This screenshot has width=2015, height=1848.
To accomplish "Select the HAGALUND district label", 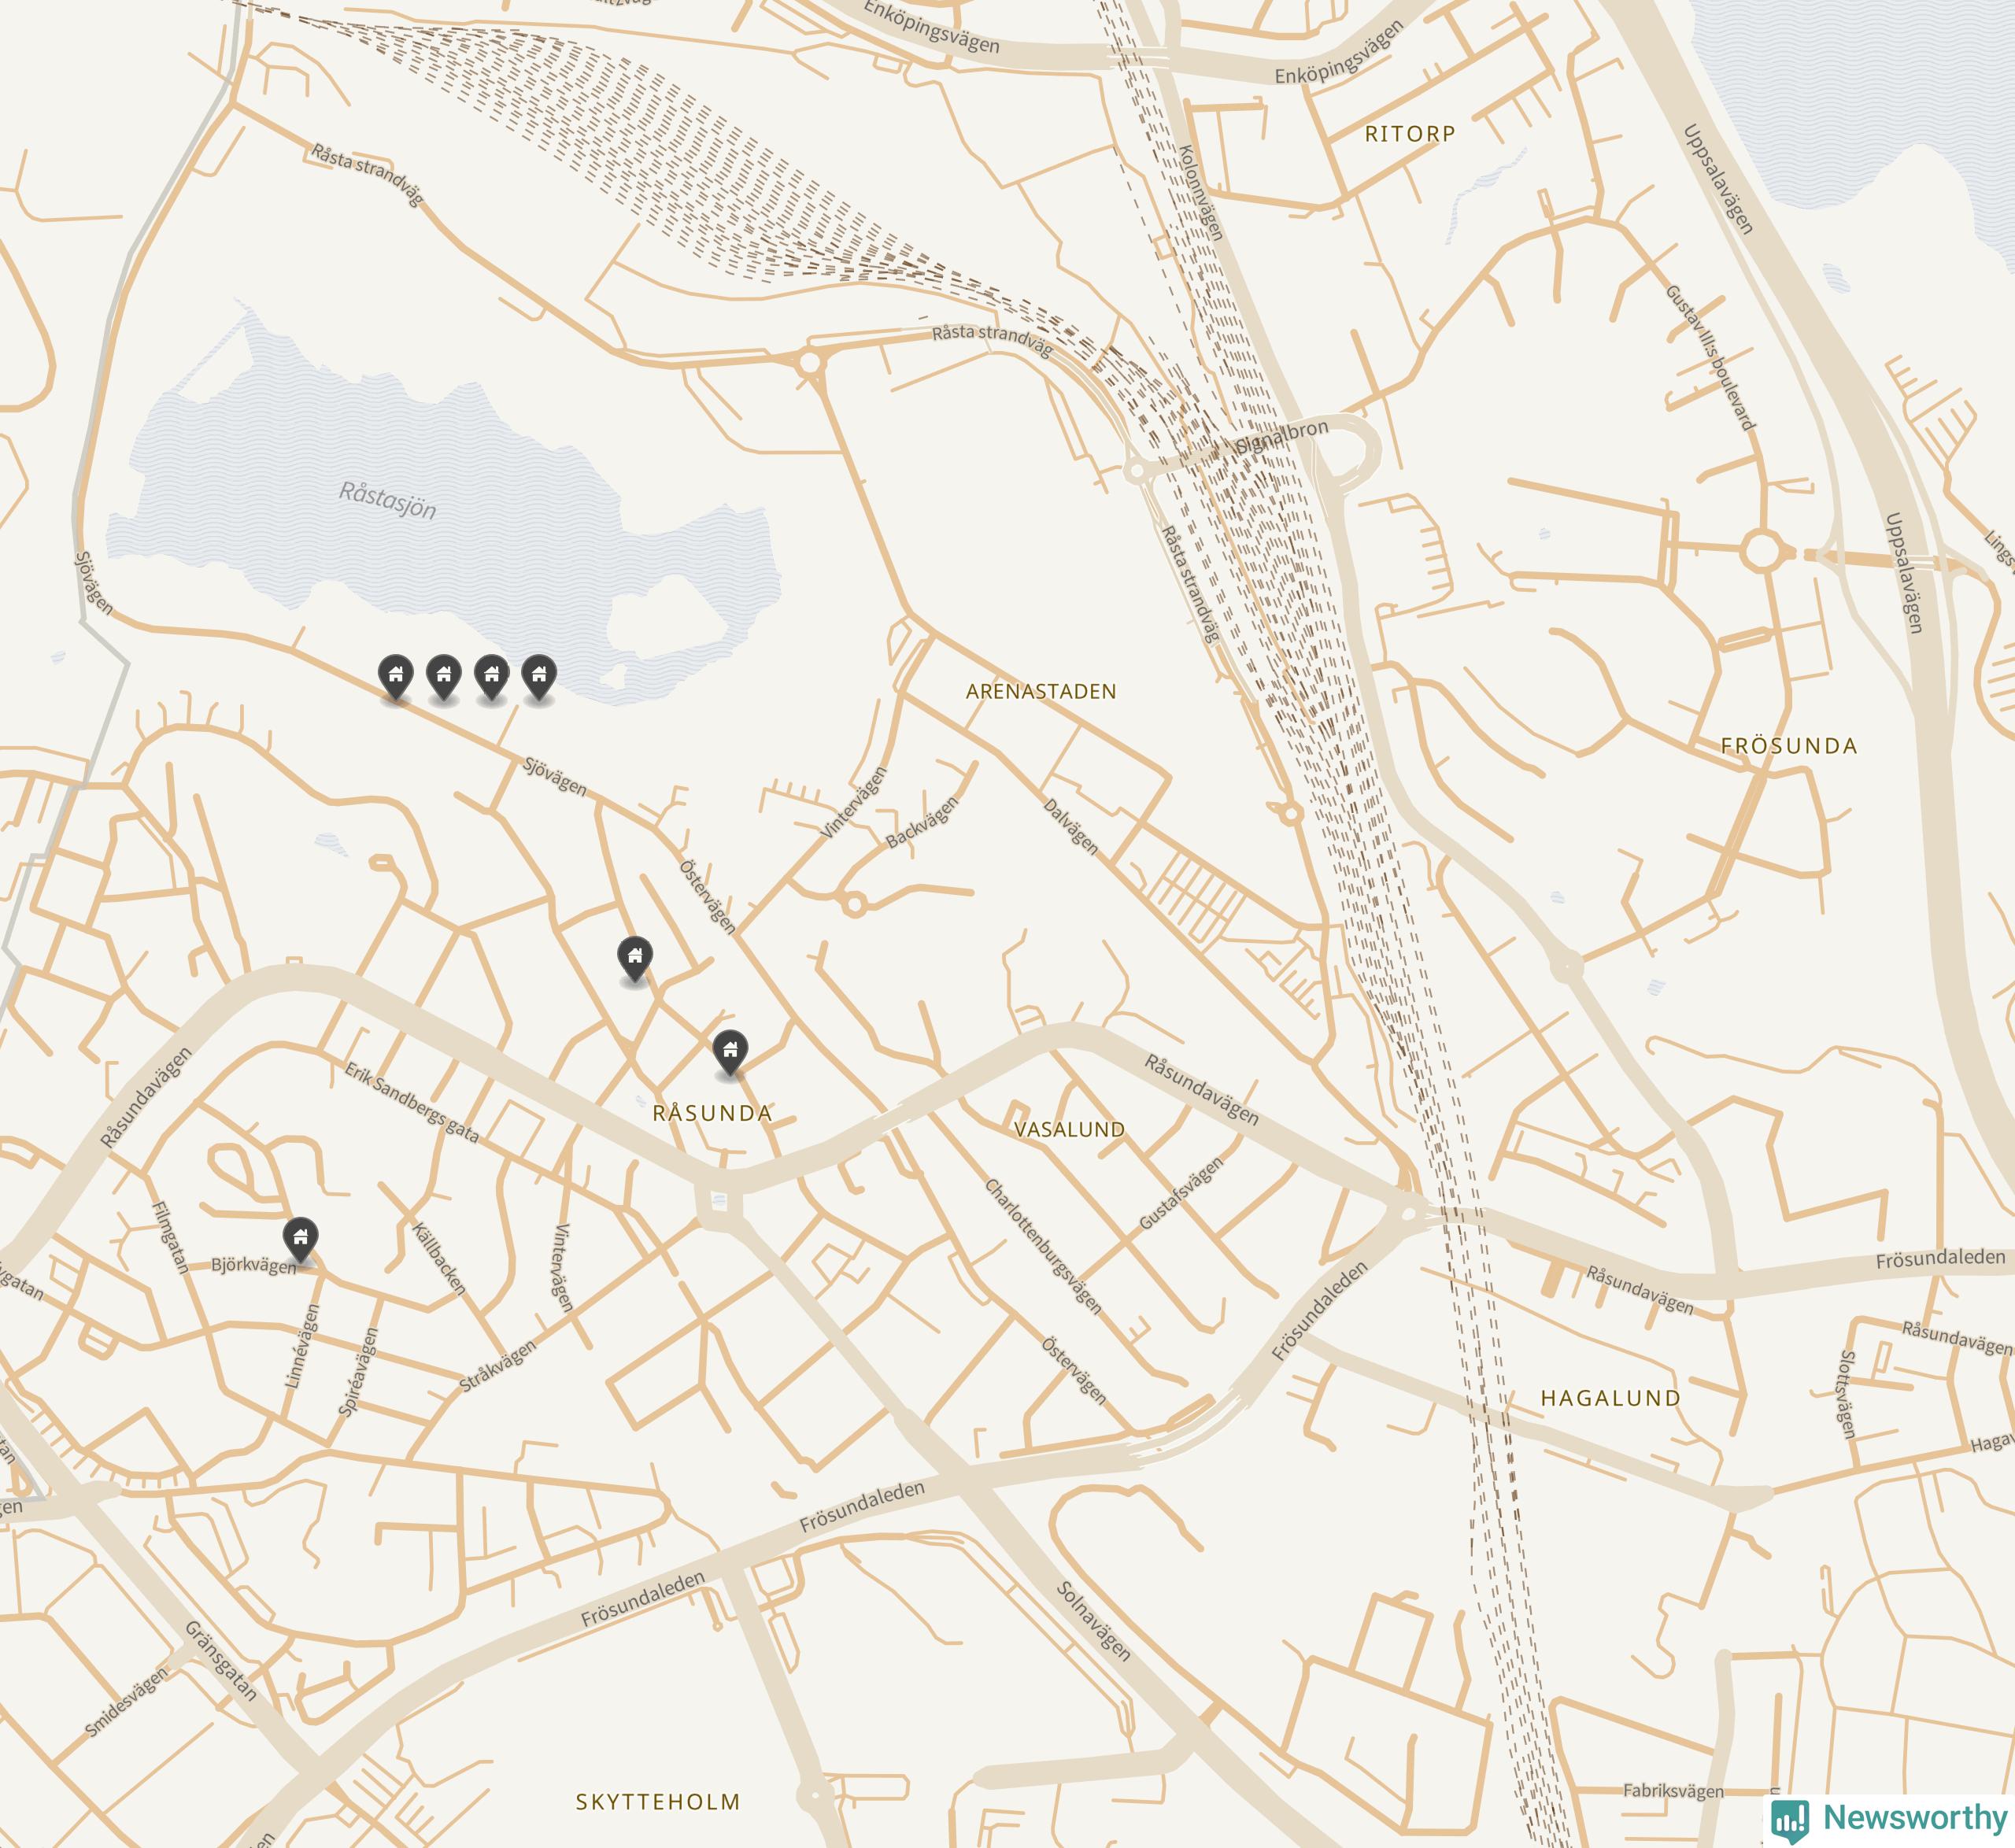I will click(1611, 1398).
